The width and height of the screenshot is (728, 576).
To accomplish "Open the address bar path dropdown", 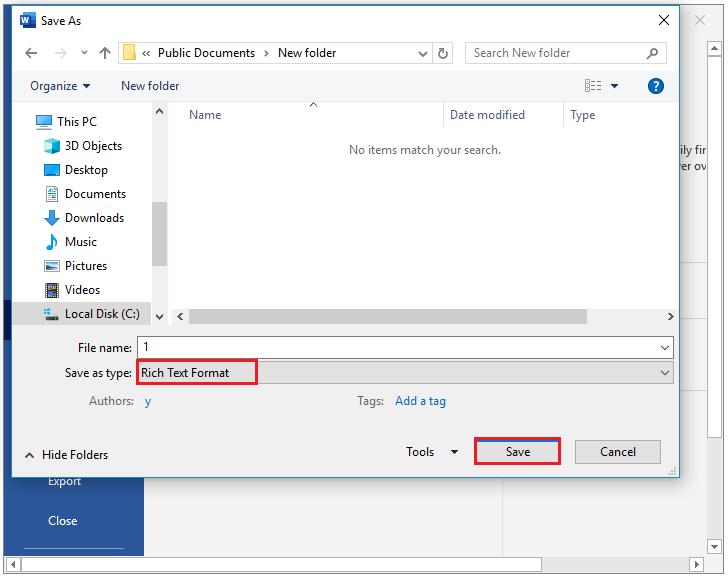I will [x=422, y=54].
